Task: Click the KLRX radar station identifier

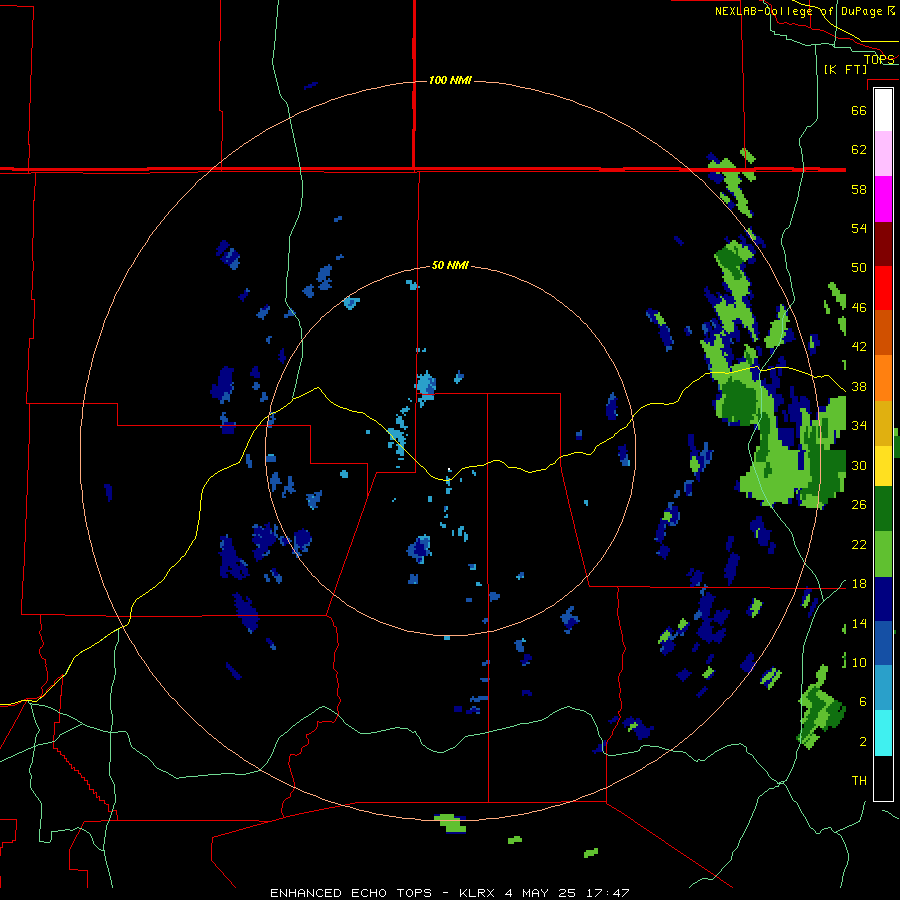Action: coord(478,893)
